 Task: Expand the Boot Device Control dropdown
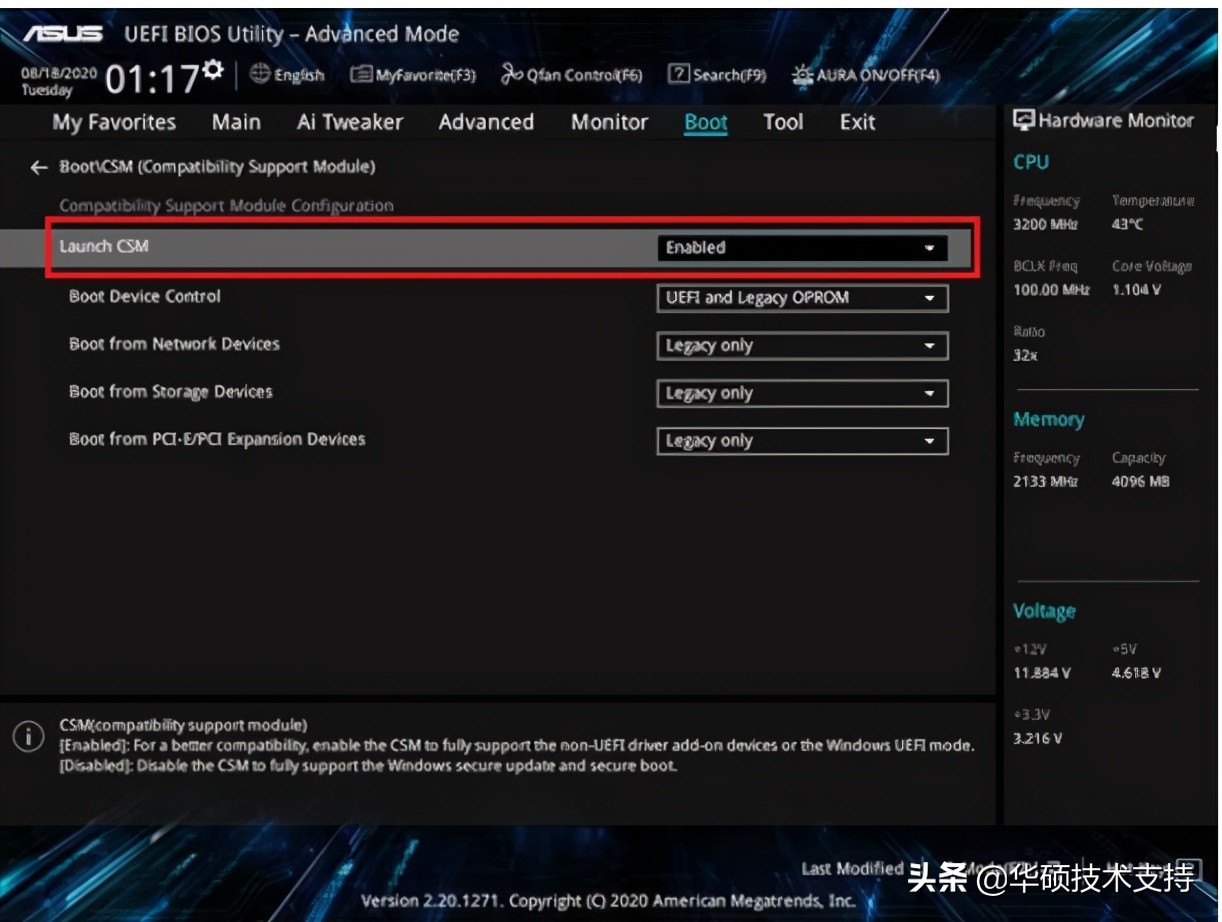802,298
